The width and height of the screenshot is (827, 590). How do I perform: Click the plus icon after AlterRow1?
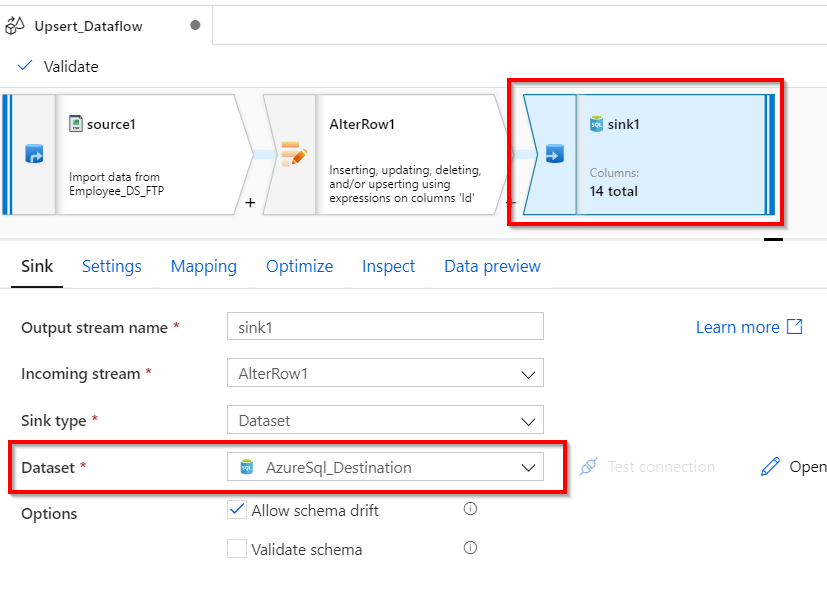pos(250,203)
